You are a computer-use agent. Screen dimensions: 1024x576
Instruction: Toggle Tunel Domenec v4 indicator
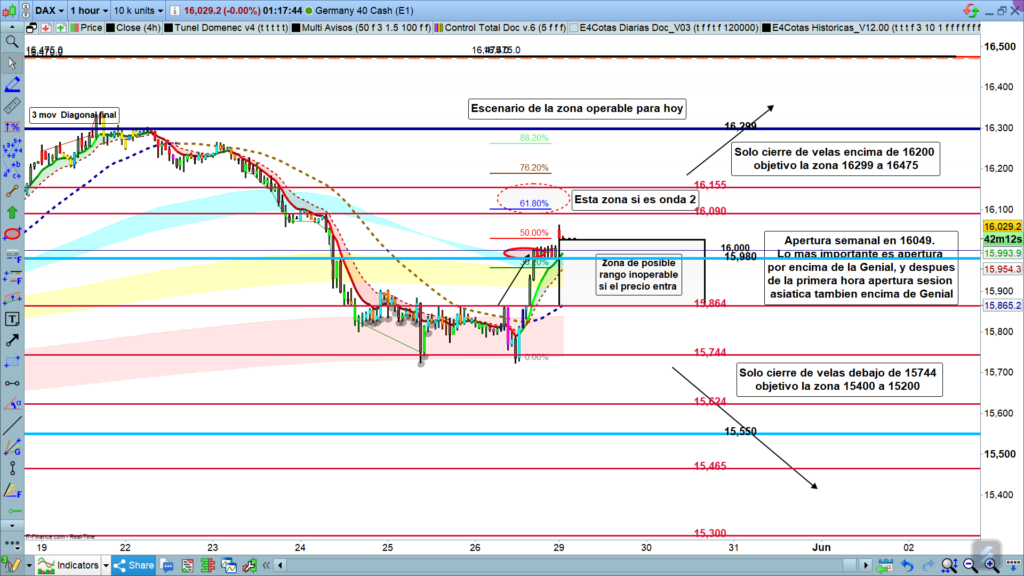click(x=229, y=30)
